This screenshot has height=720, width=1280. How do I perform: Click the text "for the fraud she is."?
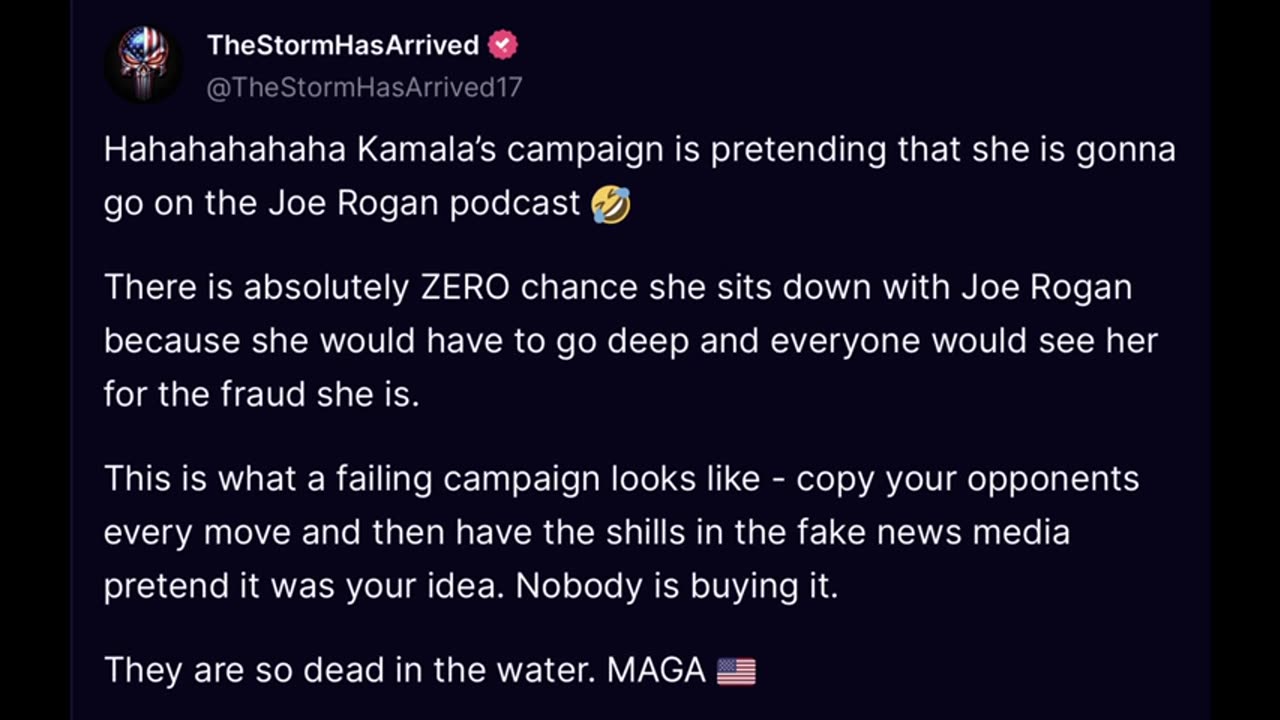[261, 394]
